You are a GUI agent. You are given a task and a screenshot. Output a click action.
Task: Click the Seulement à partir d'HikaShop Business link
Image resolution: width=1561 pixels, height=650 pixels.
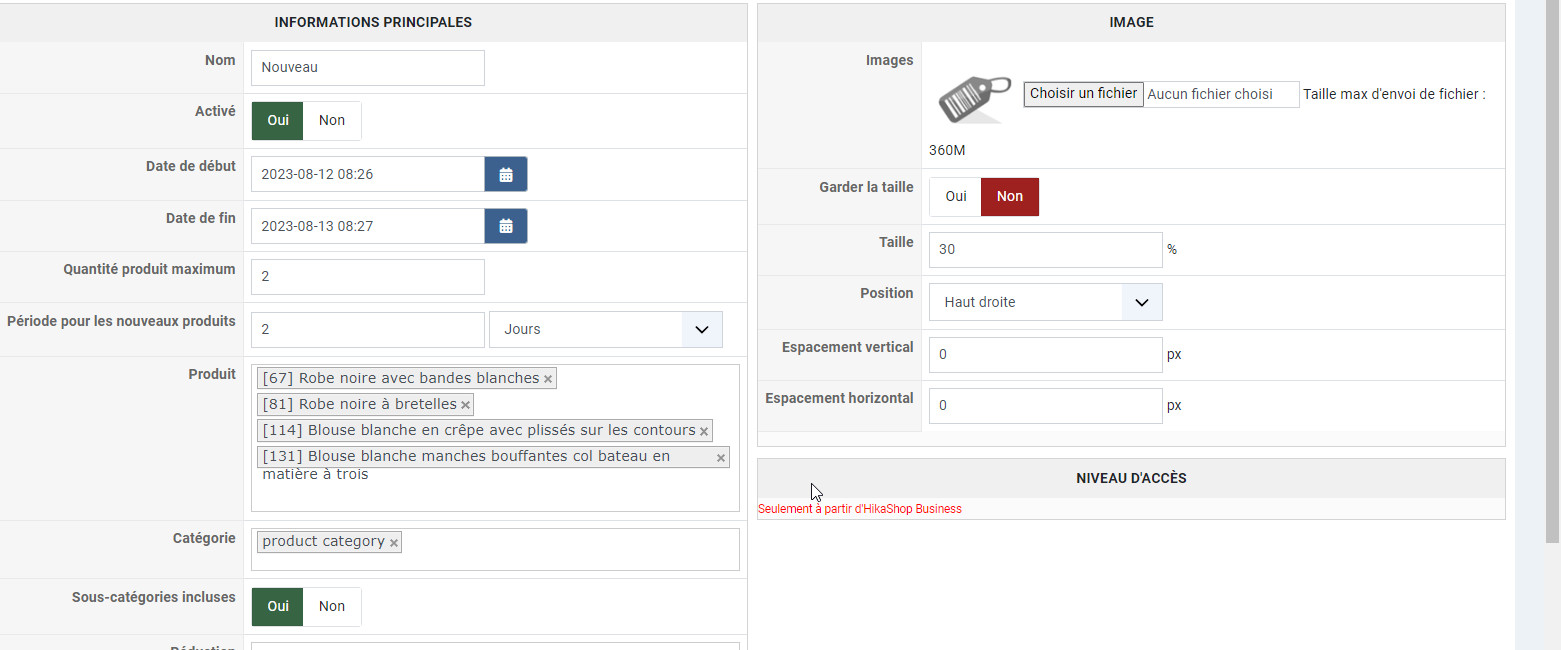pos(859,509)
